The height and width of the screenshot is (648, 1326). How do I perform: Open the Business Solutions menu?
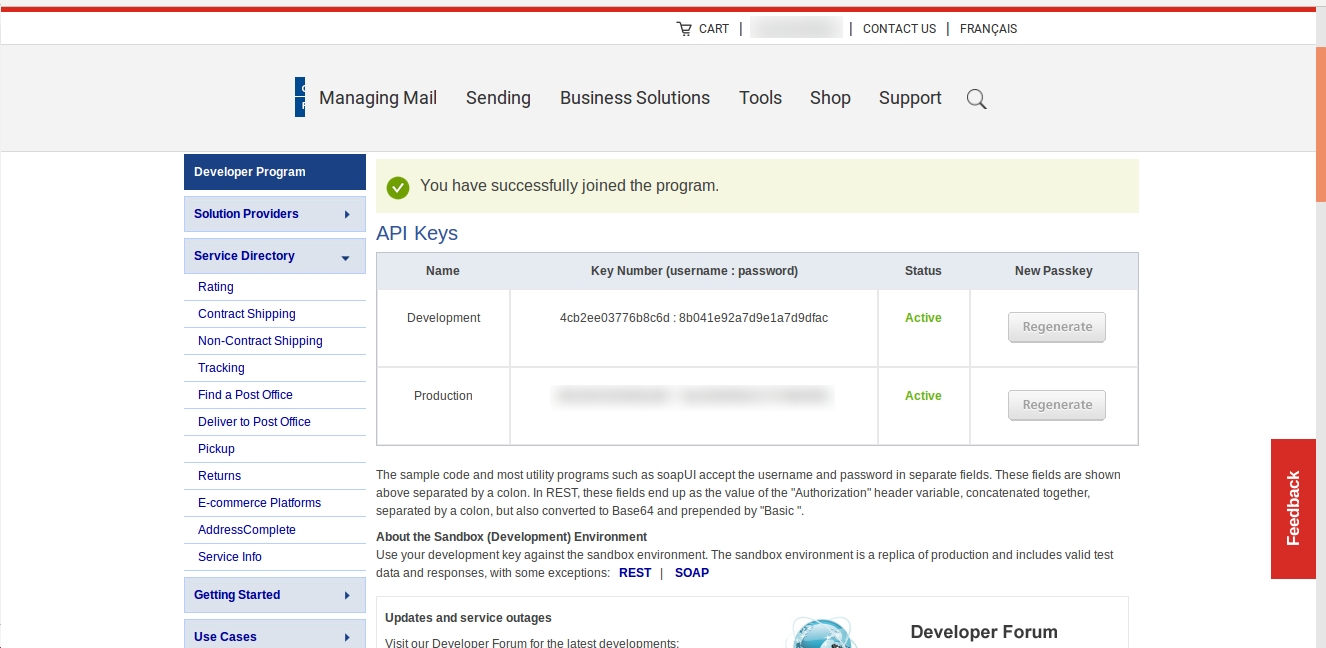[635, 98]
